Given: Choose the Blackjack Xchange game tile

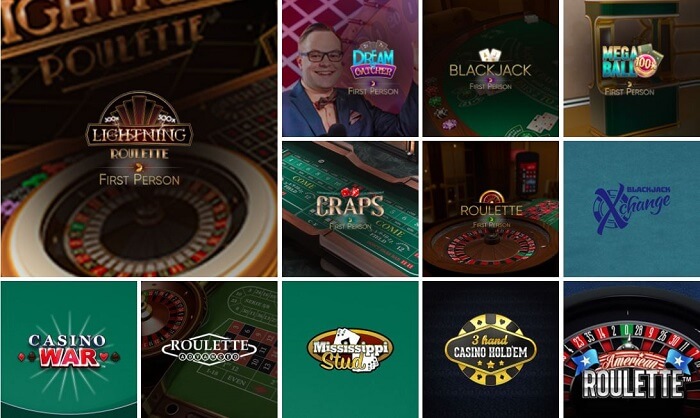Looking at the screenshot, I should click(632, 209).
